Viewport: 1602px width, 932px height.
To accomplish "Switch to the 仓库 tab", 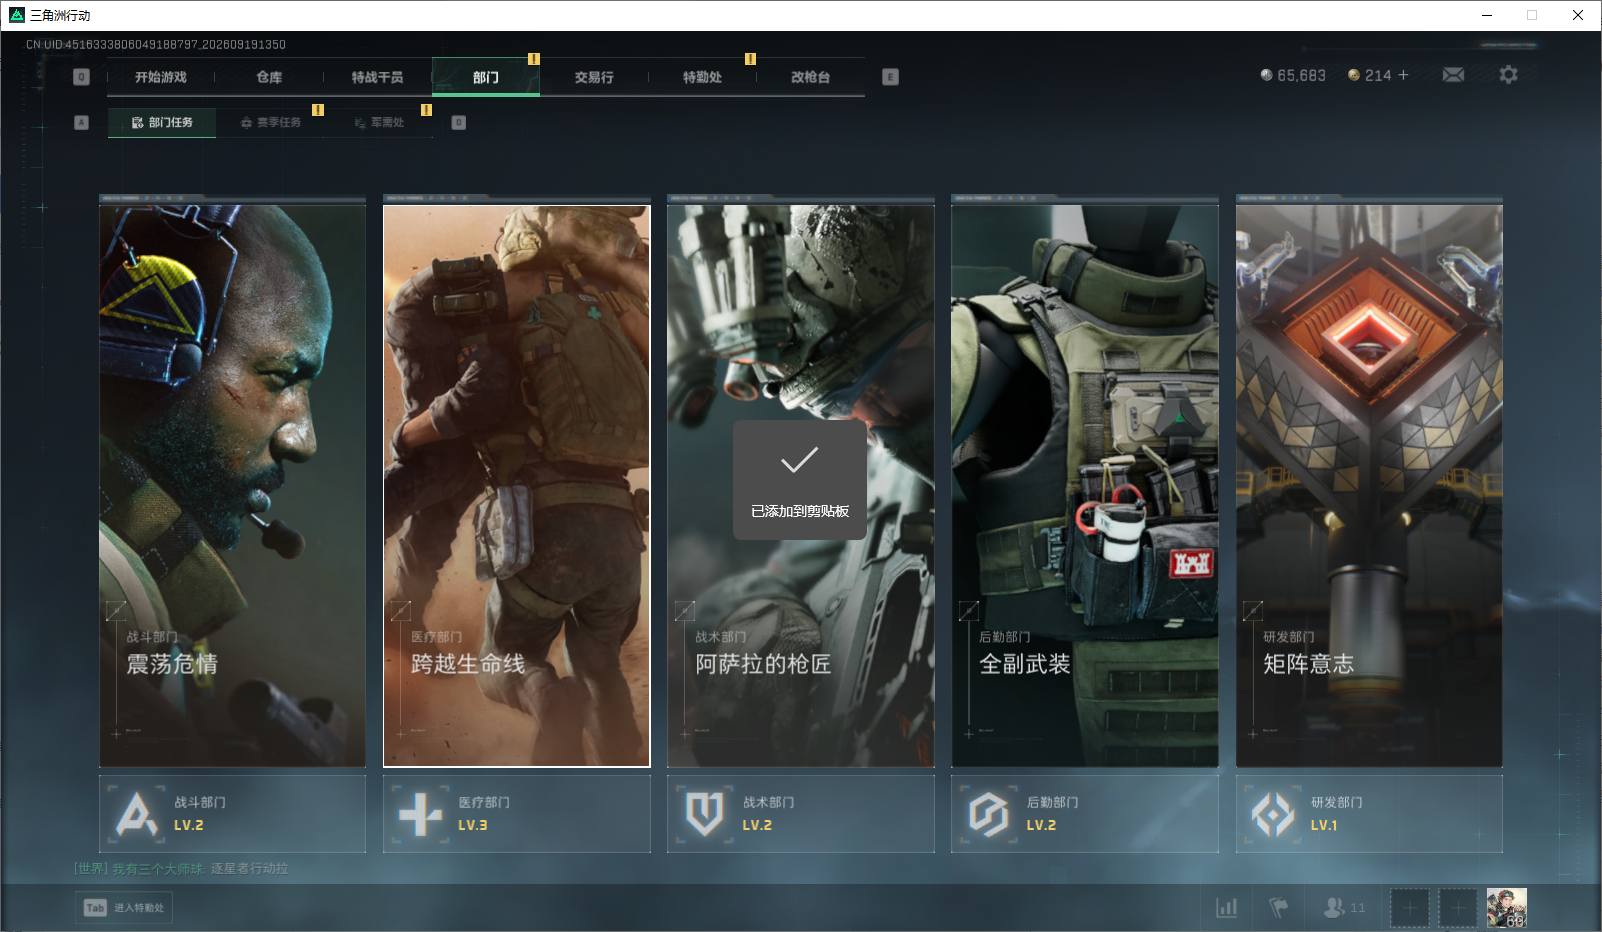I will click(x=269, y=77).
